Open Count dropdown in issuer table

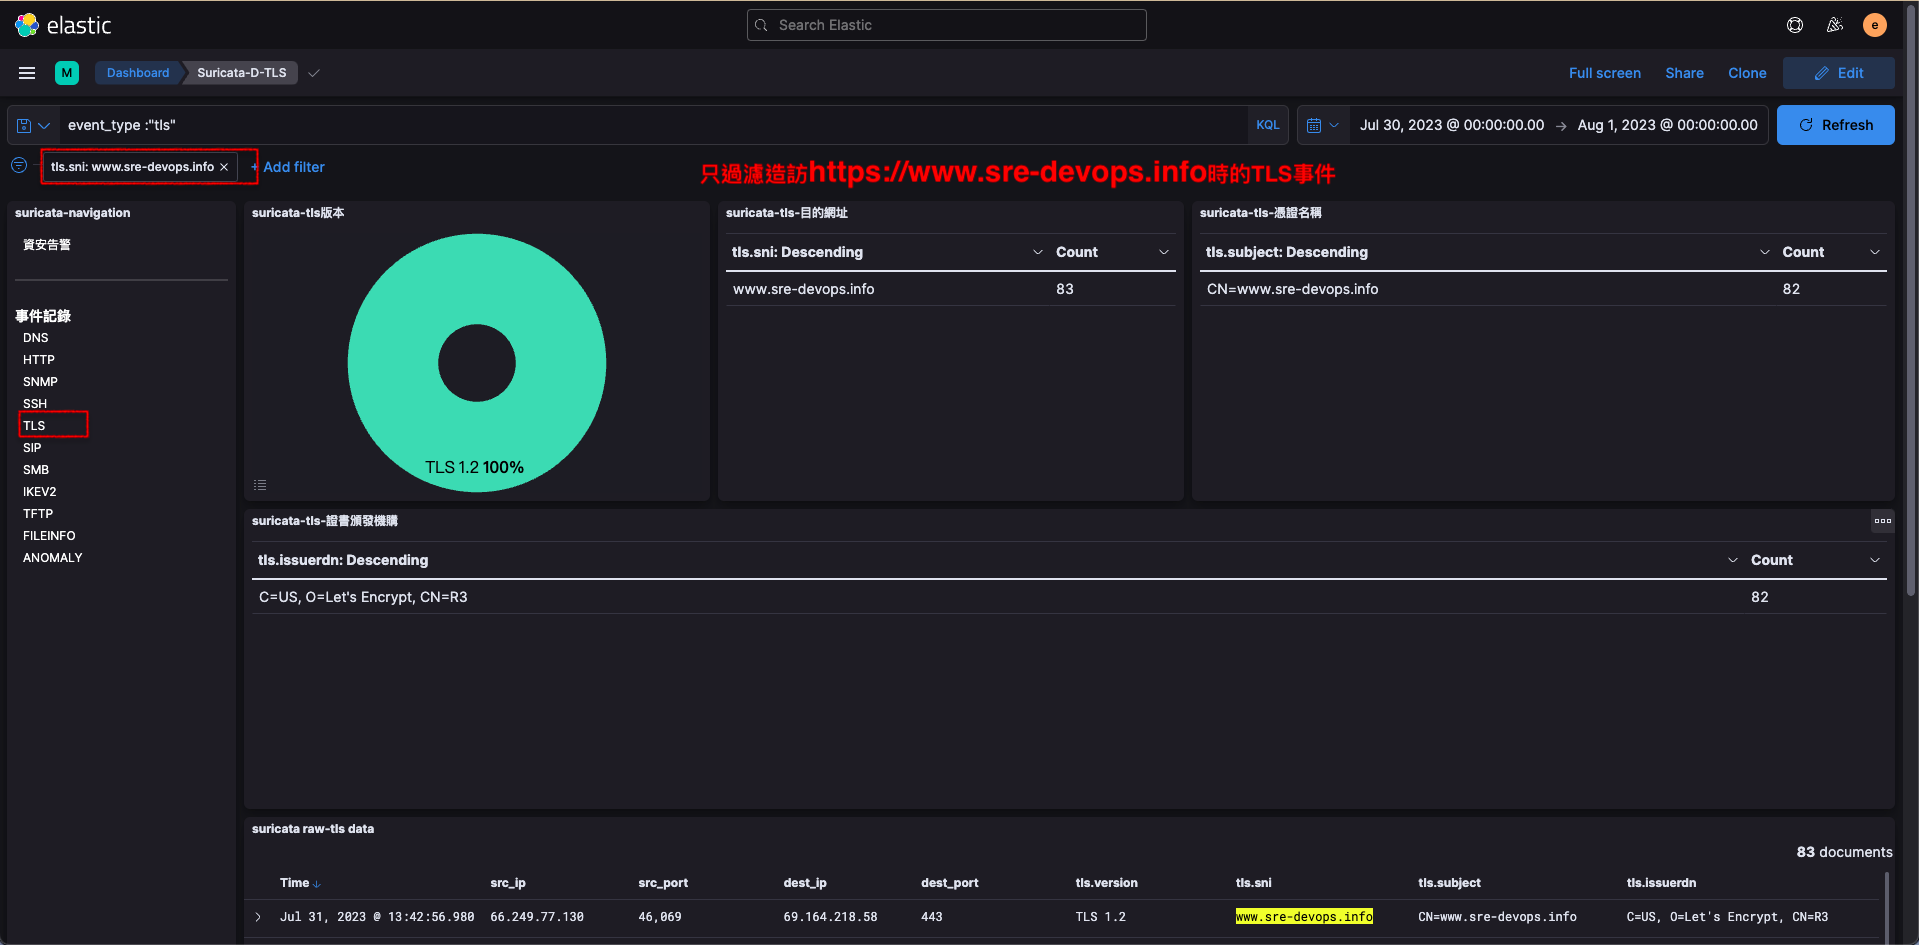click(1875, 560)
